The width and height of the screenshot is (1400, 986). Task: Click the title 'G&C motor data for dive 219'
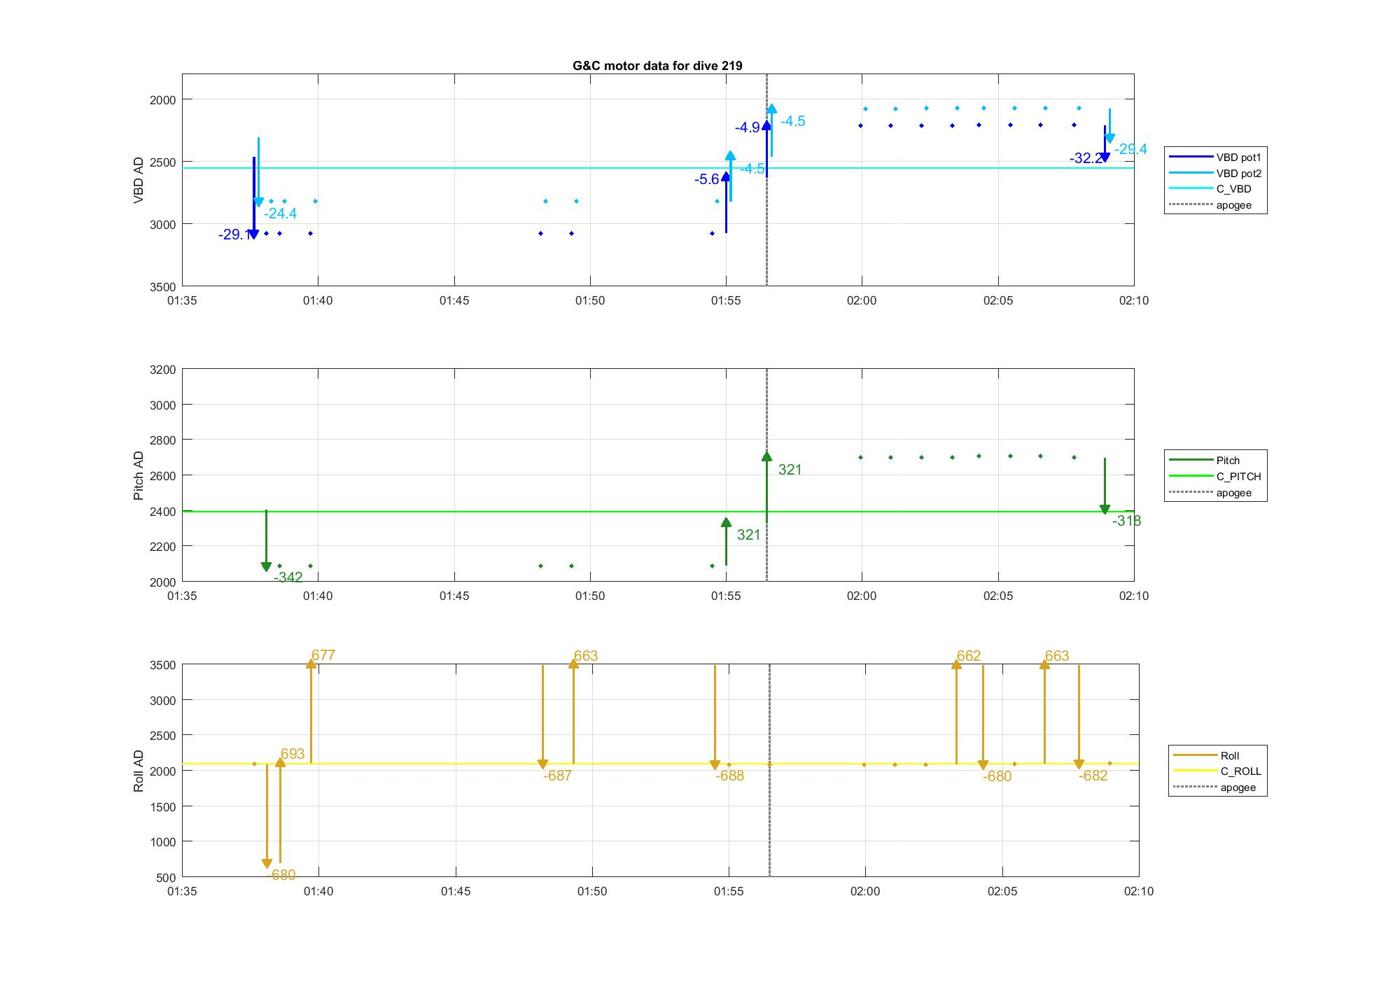coord(657,66)
